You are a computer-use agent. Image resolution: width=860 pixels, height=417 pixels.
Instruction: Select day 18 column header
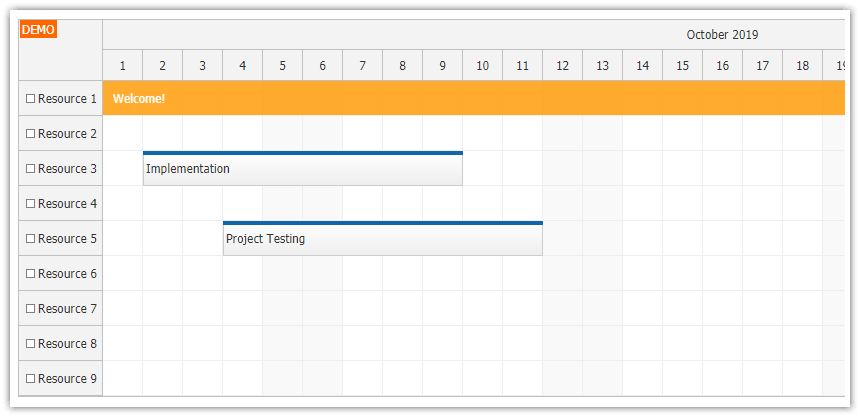tap(802, 66)
